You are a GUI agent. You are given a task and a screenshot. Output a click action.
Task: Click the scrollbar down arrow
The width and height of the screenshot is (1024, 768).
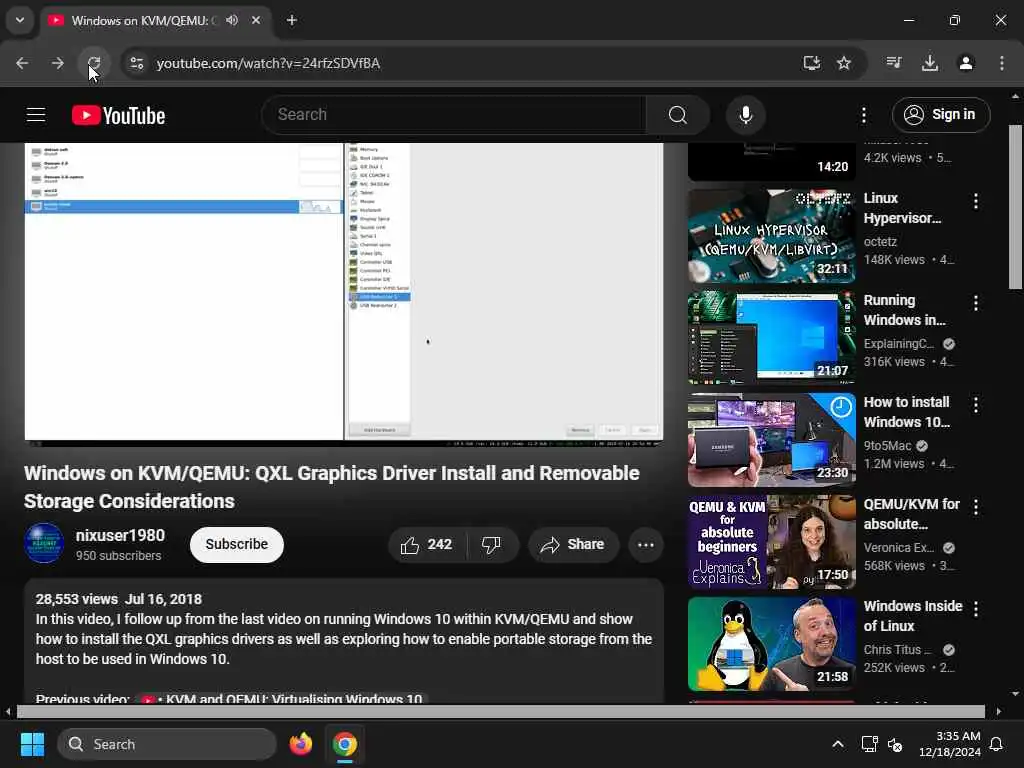point(1015,694)
